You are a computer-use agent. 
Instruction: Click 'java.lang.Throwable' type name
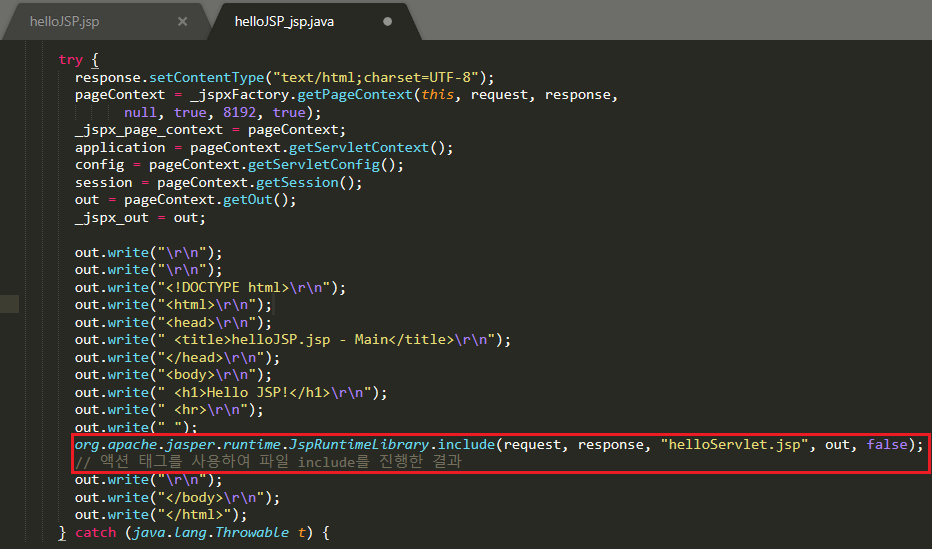point(210,532)
